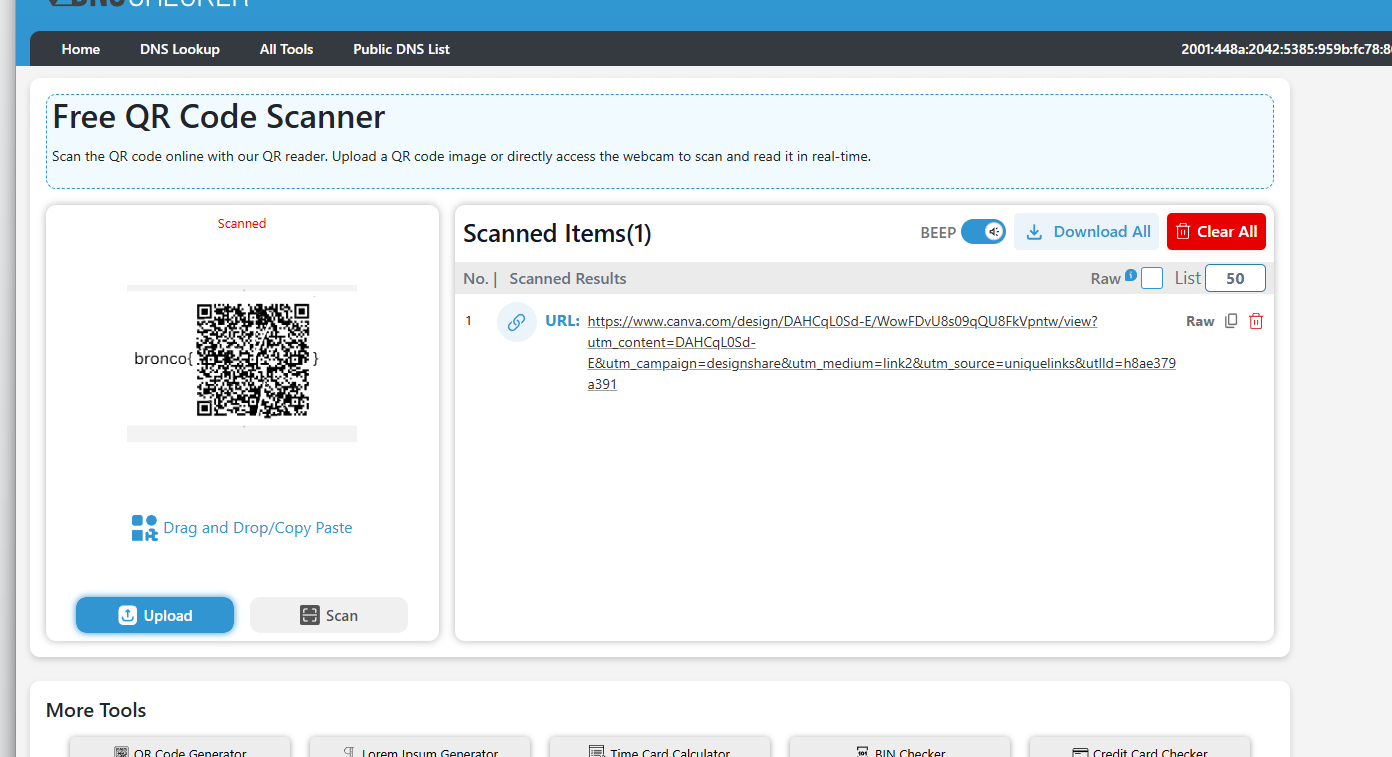Delete scanned result 1 with the red trash icon

coord(1256,321)
